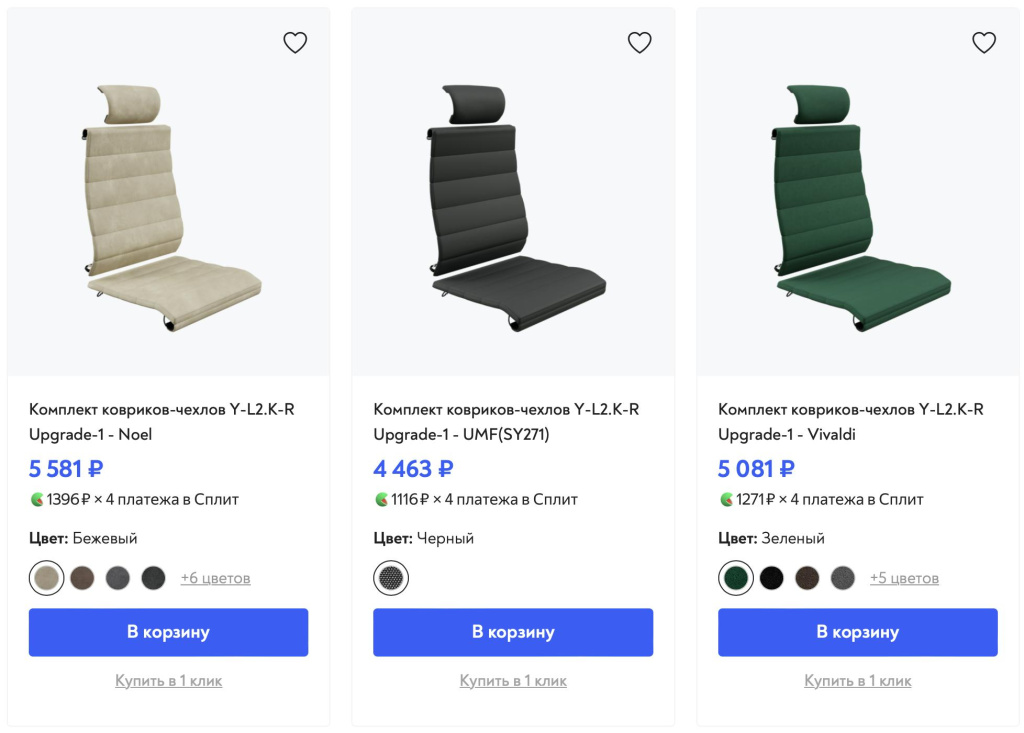The height and width of the screenshot is (733, 1024).
Task: Open the UMF(SY271) product title link
Action: tap(506, 422)
